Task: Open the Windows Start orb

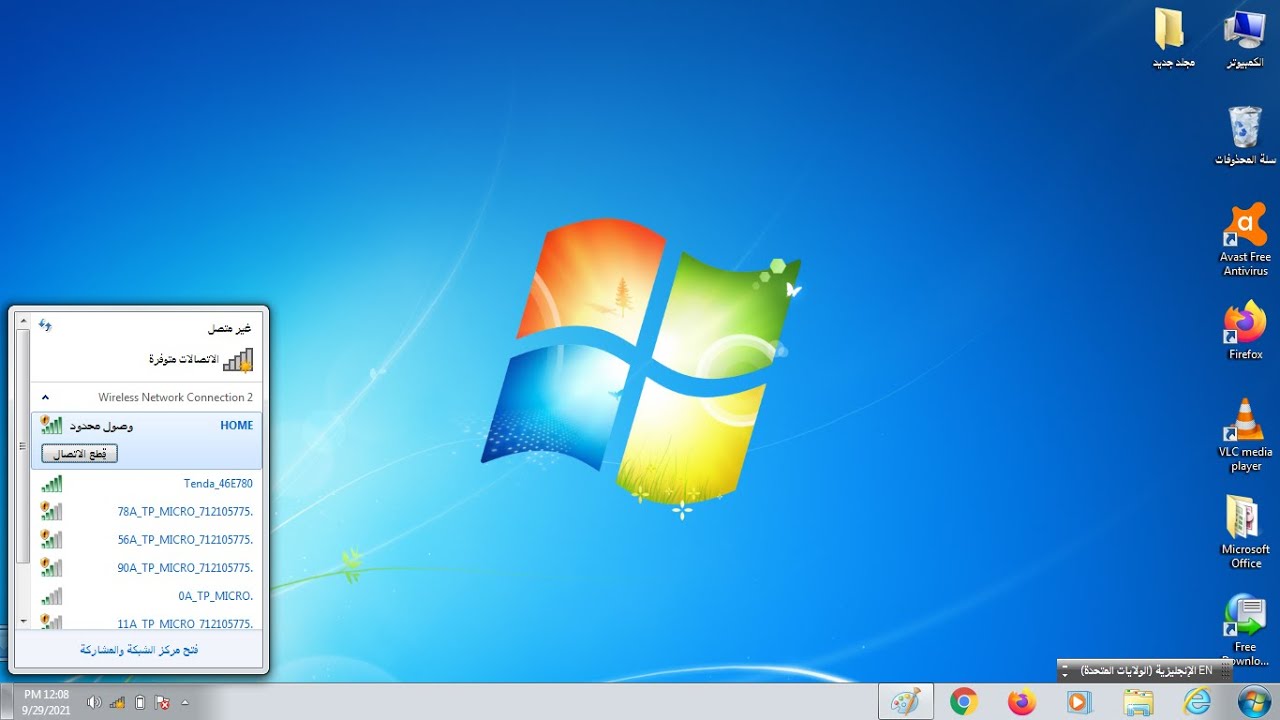Action: pos(1254,701)
